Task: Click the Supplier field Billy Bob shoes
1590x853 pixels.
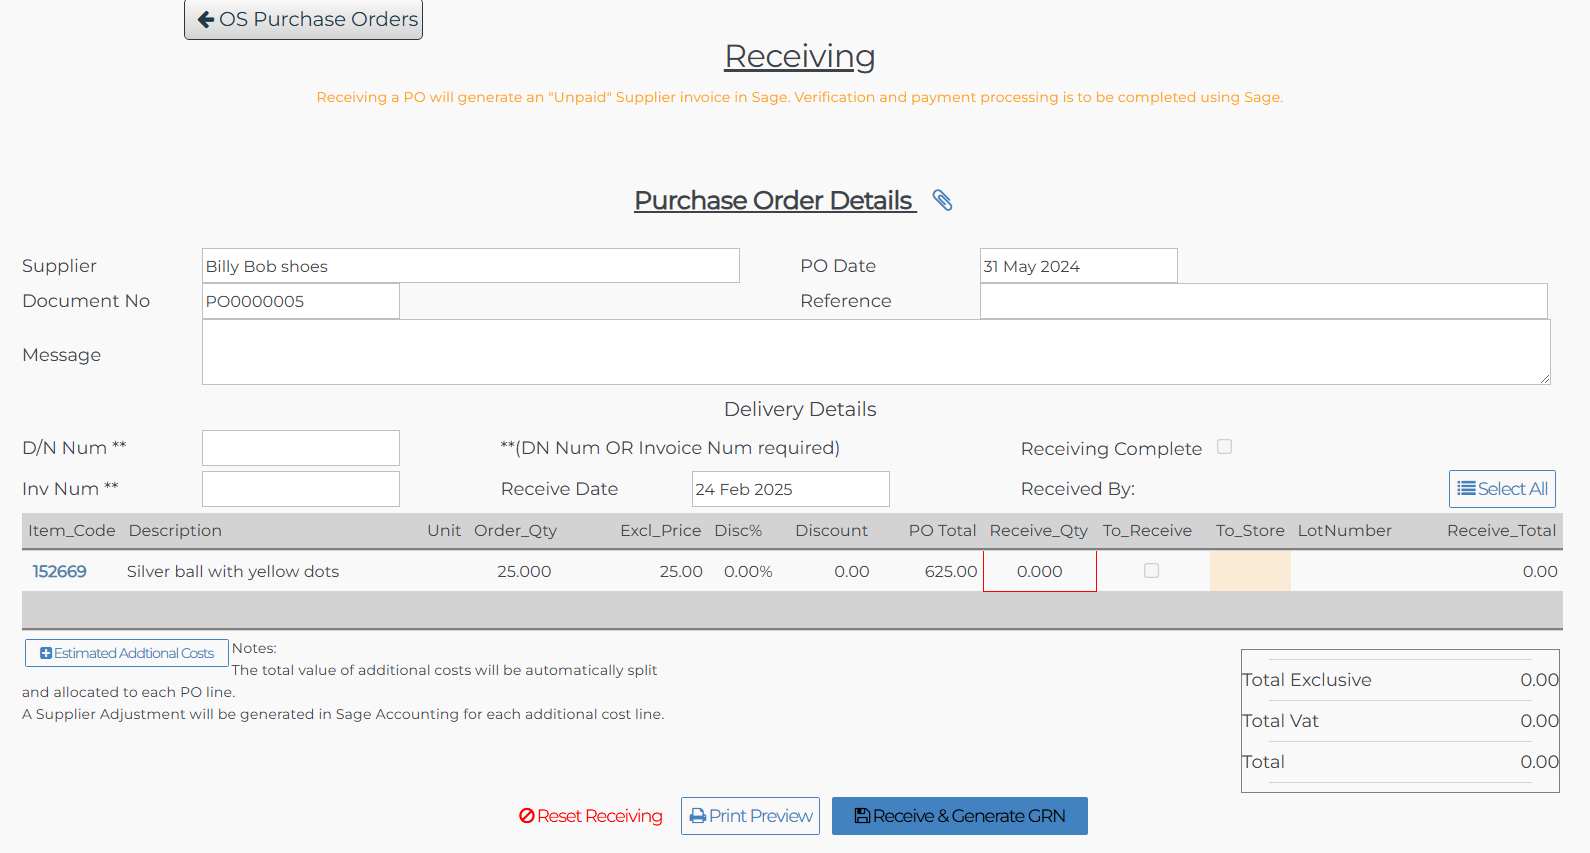Action: (470, 266)
